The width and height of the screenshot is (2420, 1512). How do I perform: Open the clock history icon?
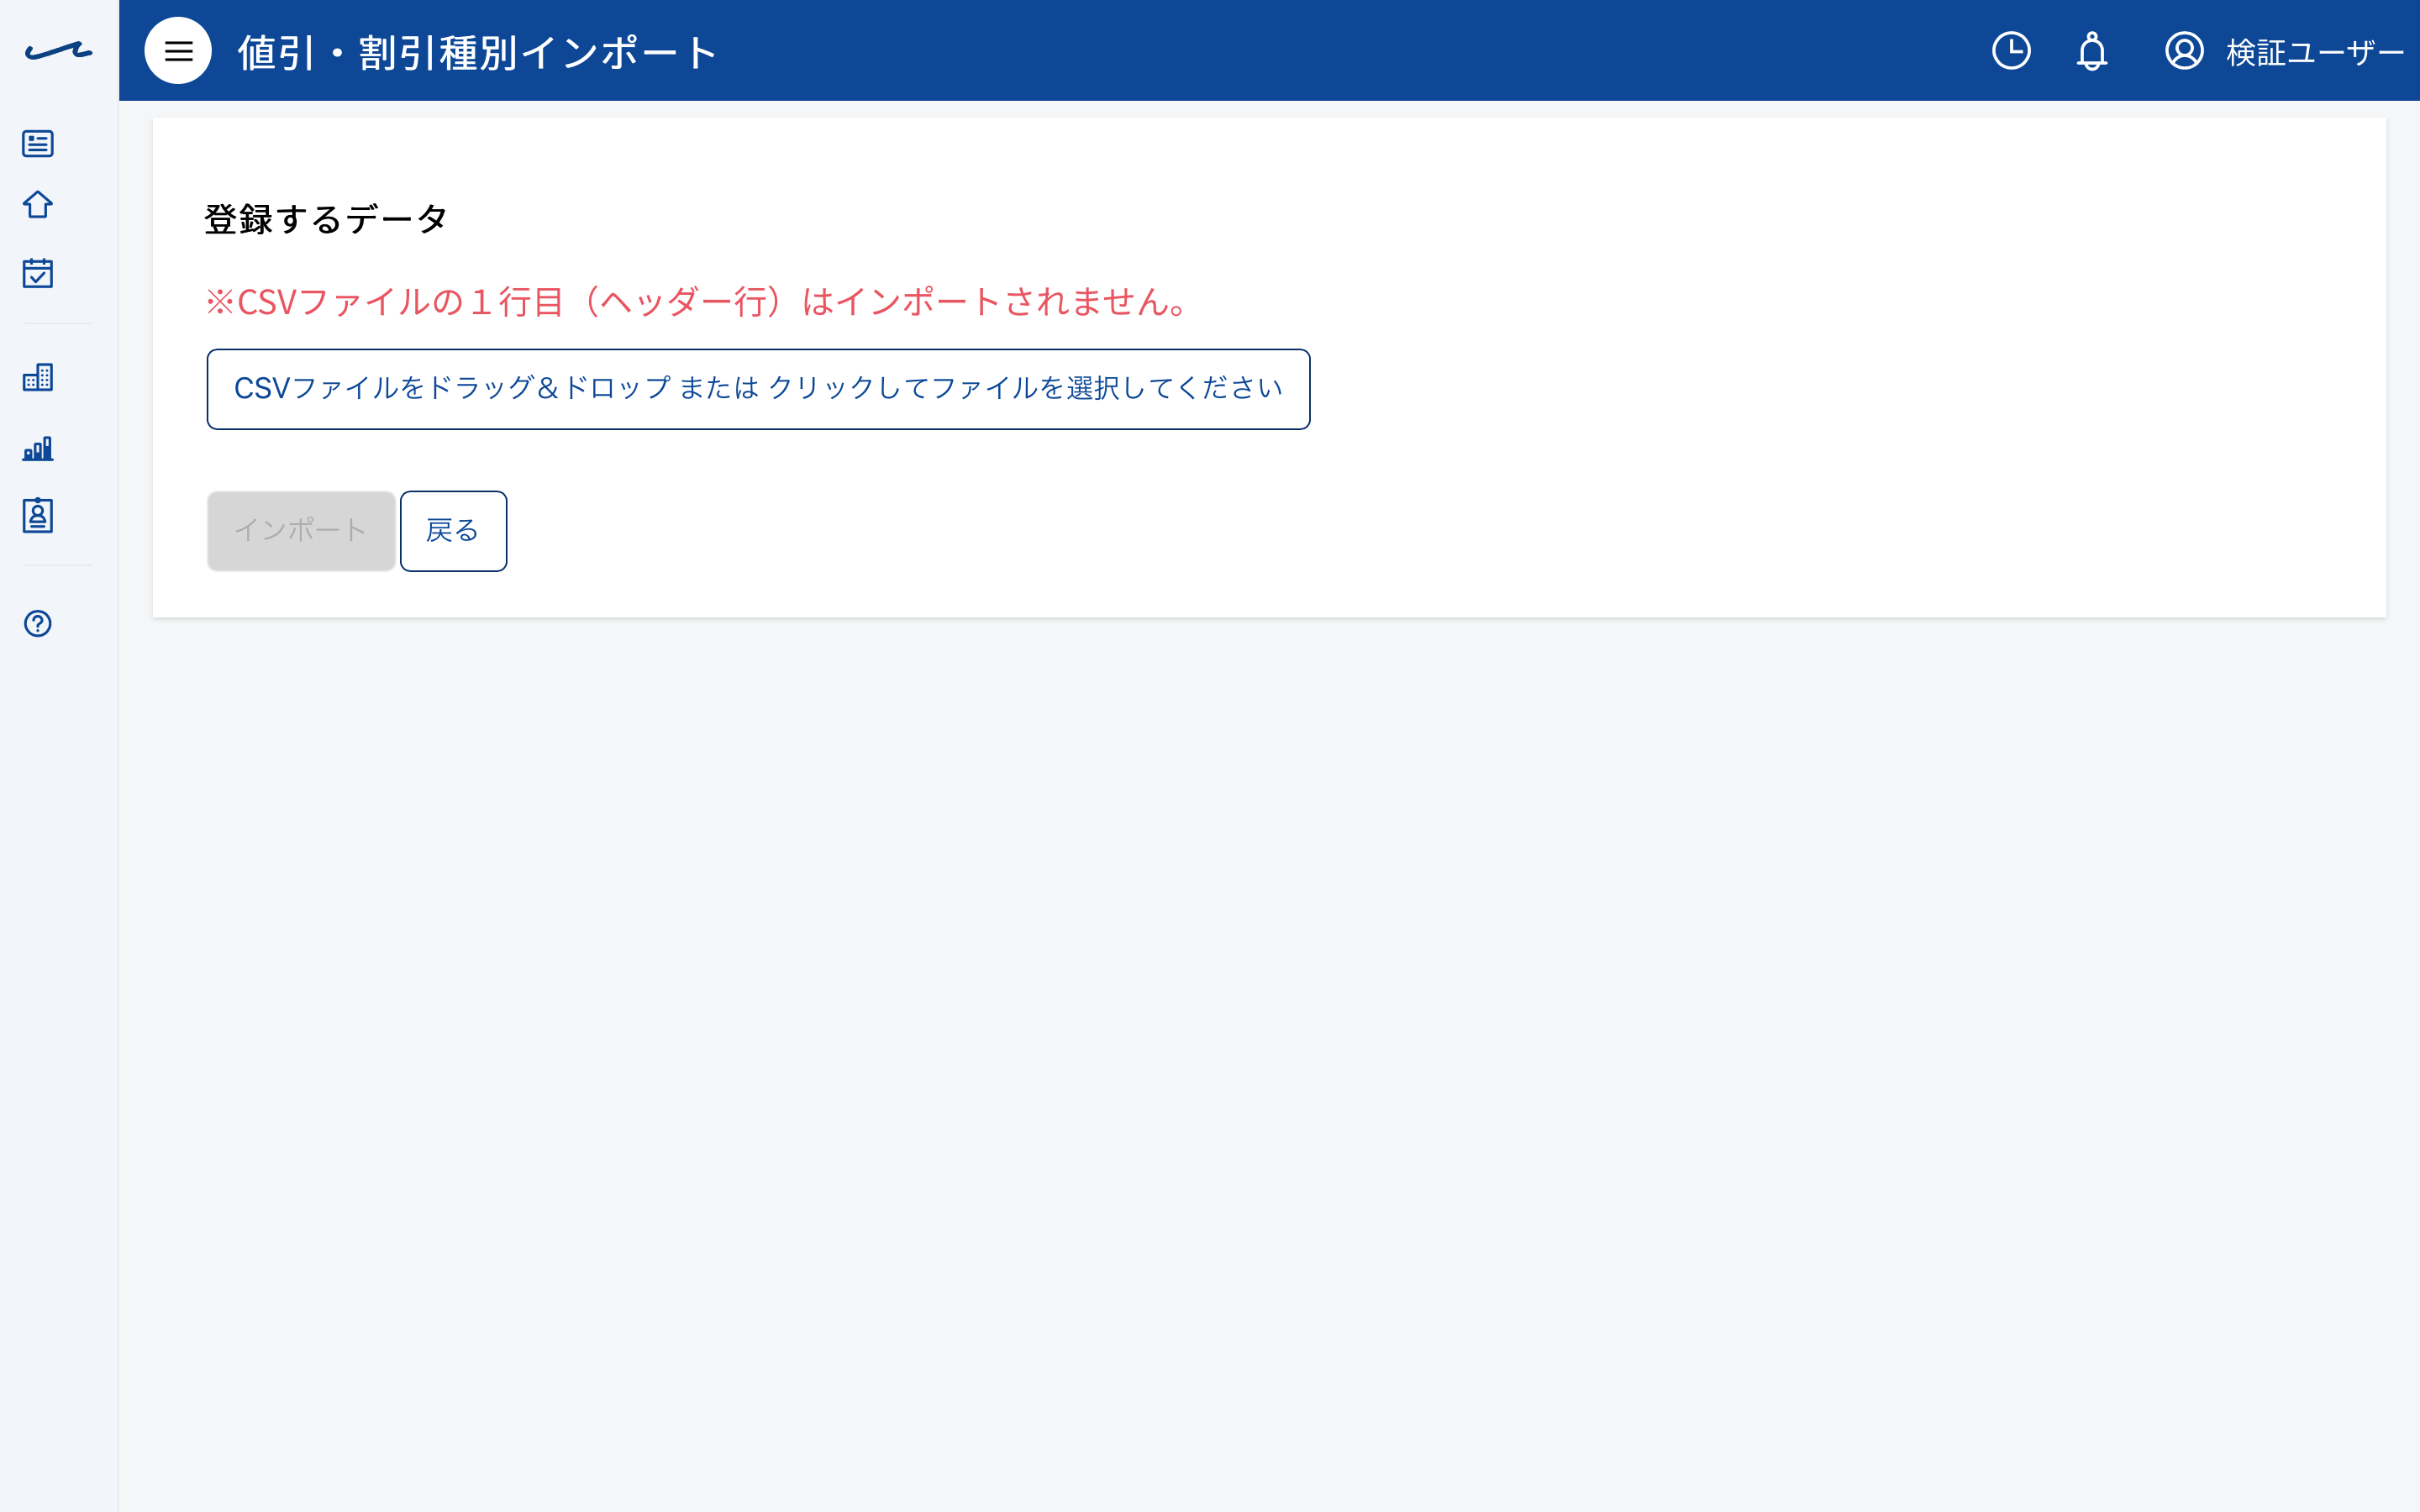point(2011,51)
